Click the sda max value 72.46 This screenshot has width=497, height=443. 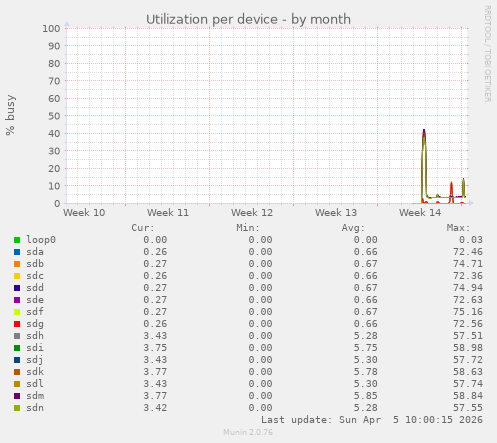(x=468, y=252)
